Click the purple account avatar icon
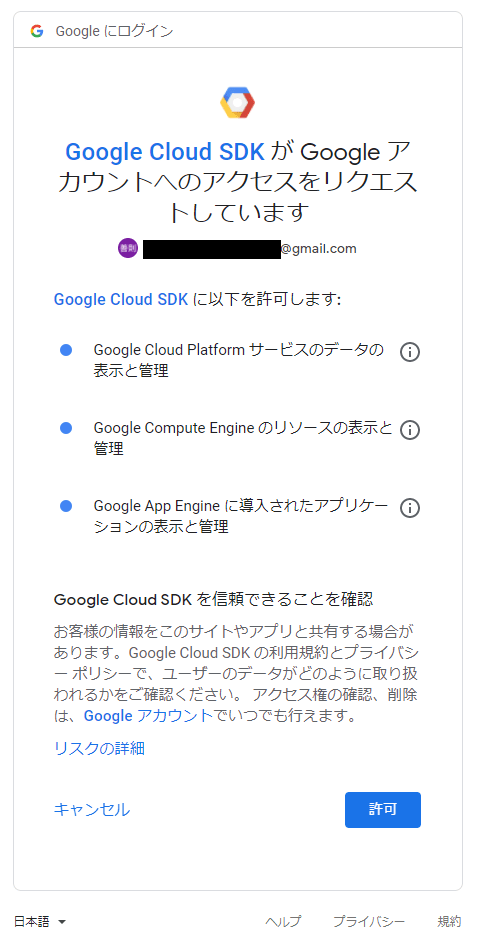The height and width of the screenshot is (948, 478). tap(128, 248)
